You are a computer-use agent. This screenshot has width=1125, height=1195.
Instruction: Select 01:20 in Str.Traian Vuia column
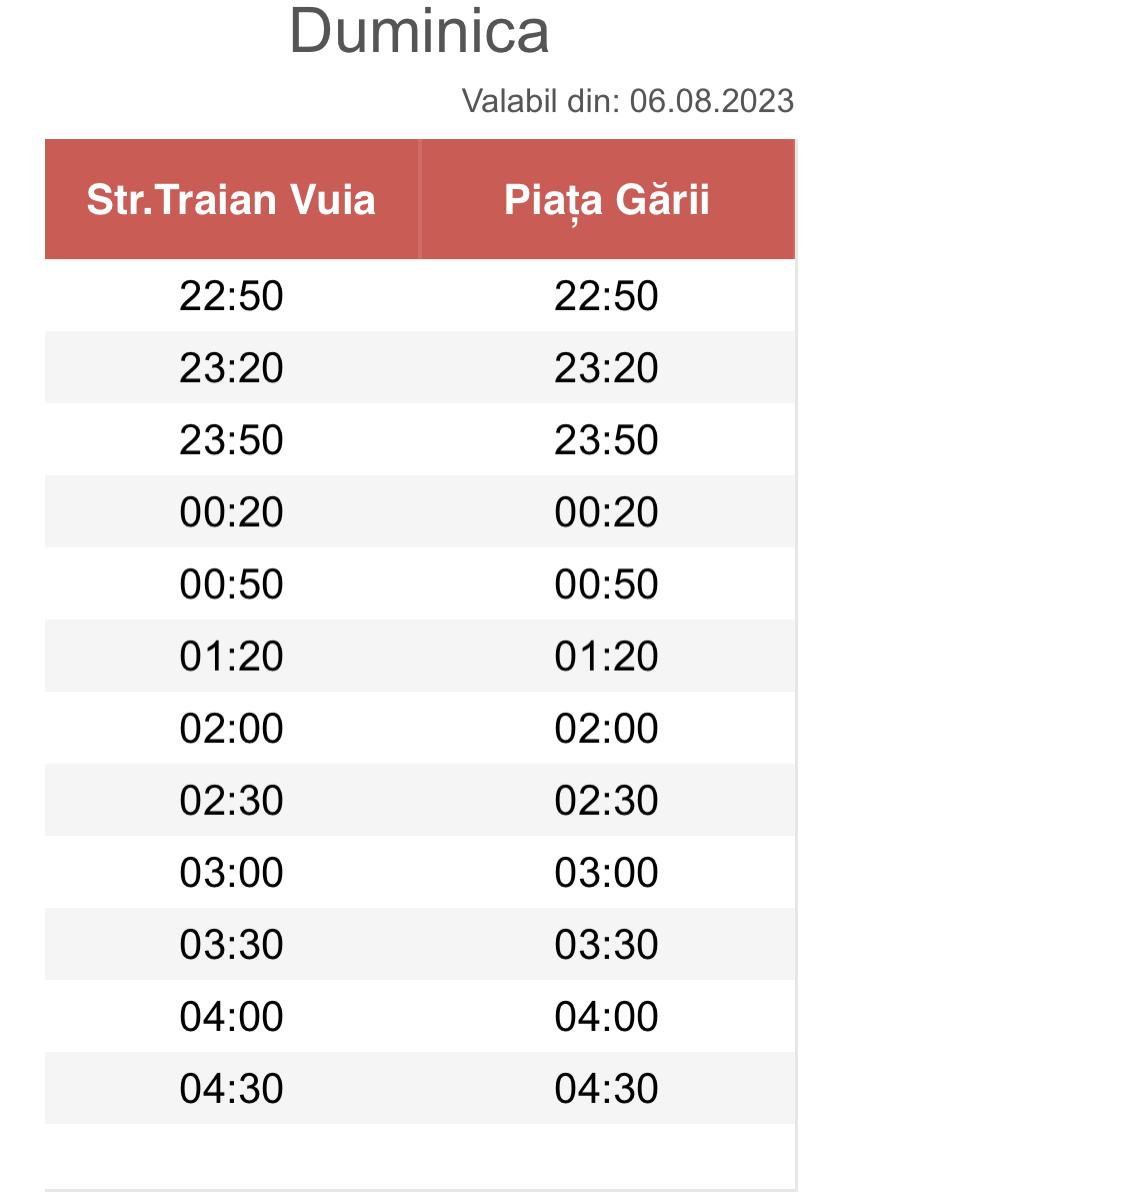click(231, 656)
